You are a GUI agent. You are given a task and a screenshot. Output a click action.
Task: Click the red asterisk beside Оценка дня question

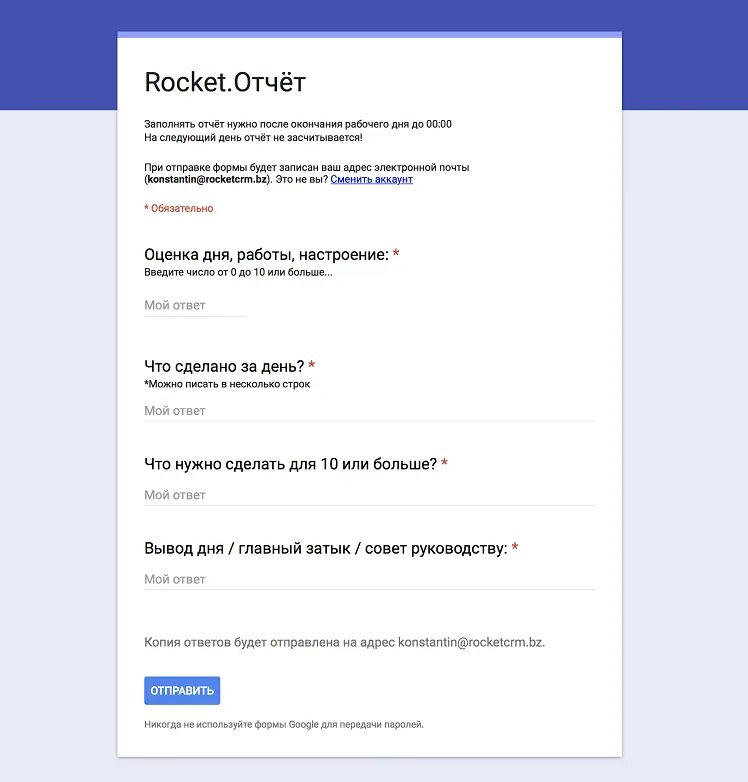[396, 253]
